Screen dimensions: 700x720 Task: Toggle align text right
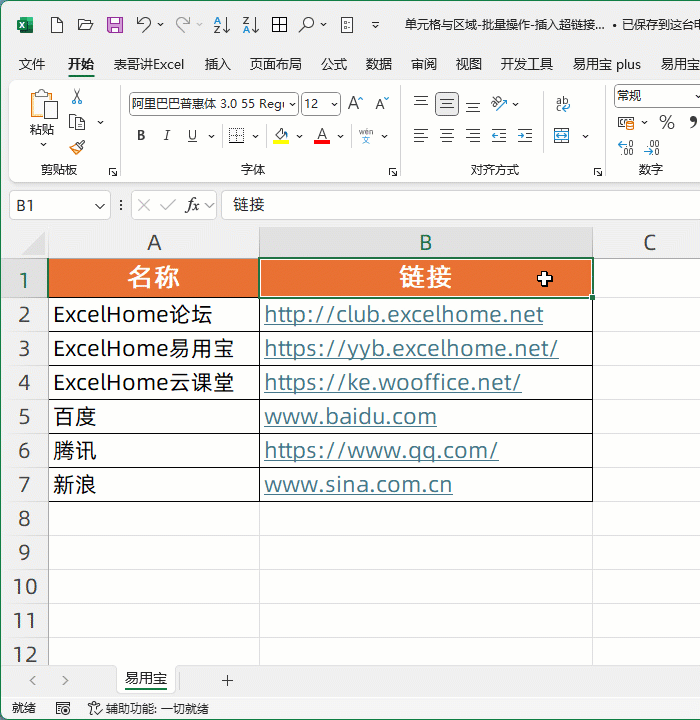click(x=473, y=136)
